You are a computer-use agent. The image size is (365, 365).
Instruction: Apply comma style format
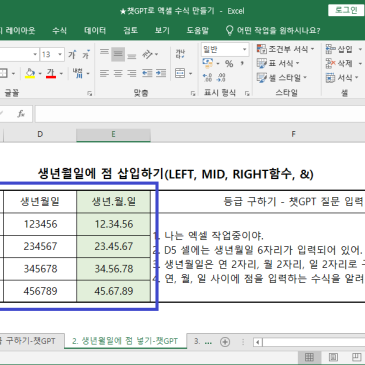click(x=242, y=63)
